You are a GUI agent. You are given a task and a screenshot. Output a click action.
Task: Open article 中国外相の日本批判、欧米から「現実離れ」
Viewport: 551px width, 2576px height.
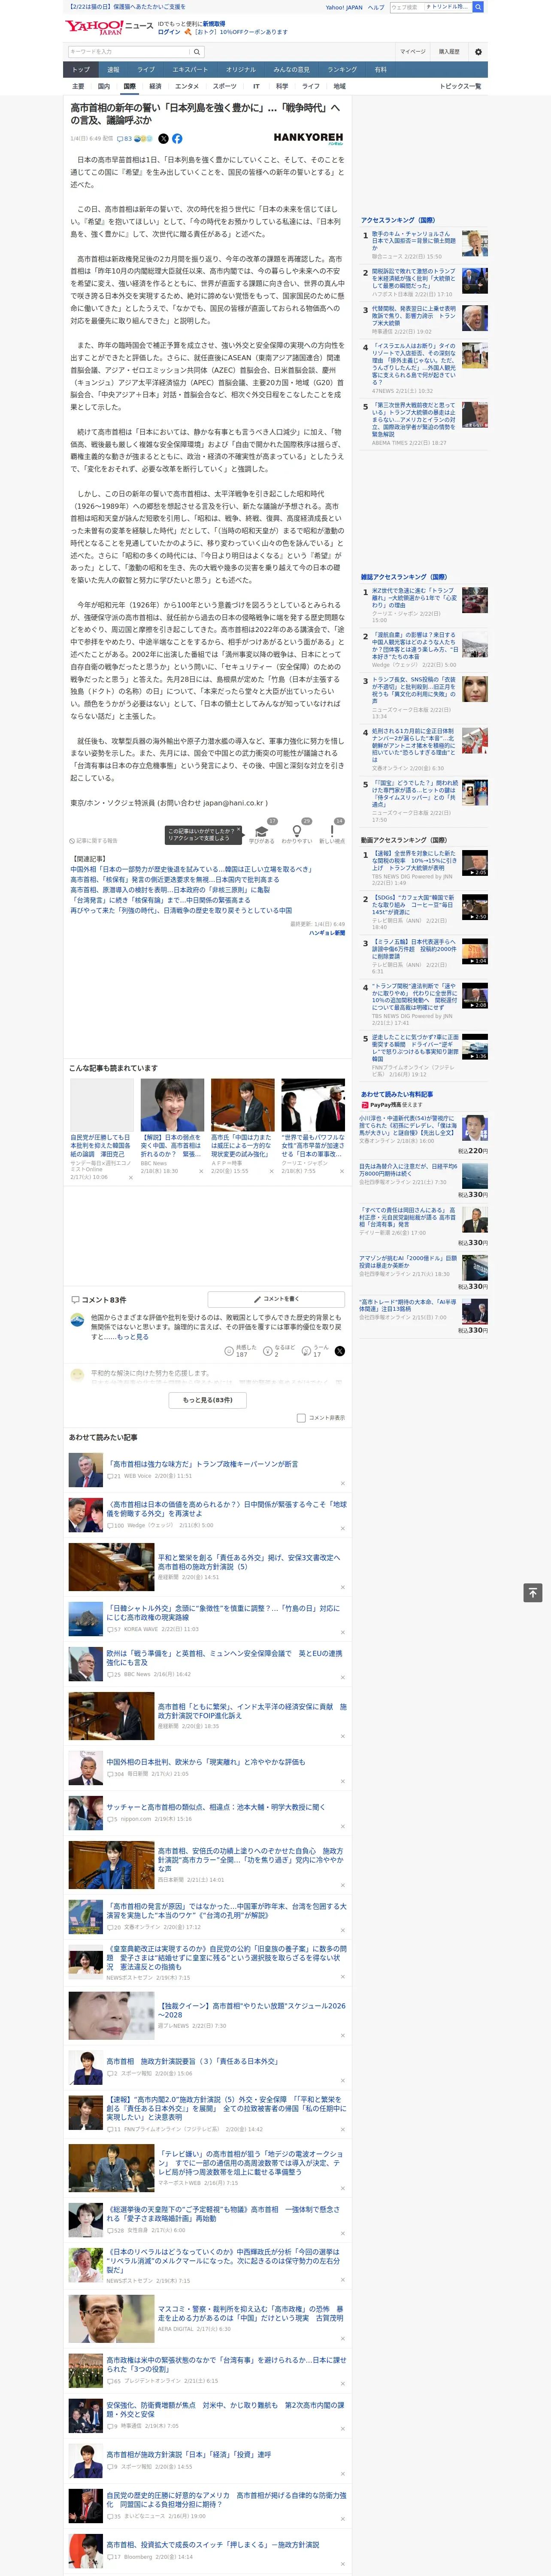206,1762
